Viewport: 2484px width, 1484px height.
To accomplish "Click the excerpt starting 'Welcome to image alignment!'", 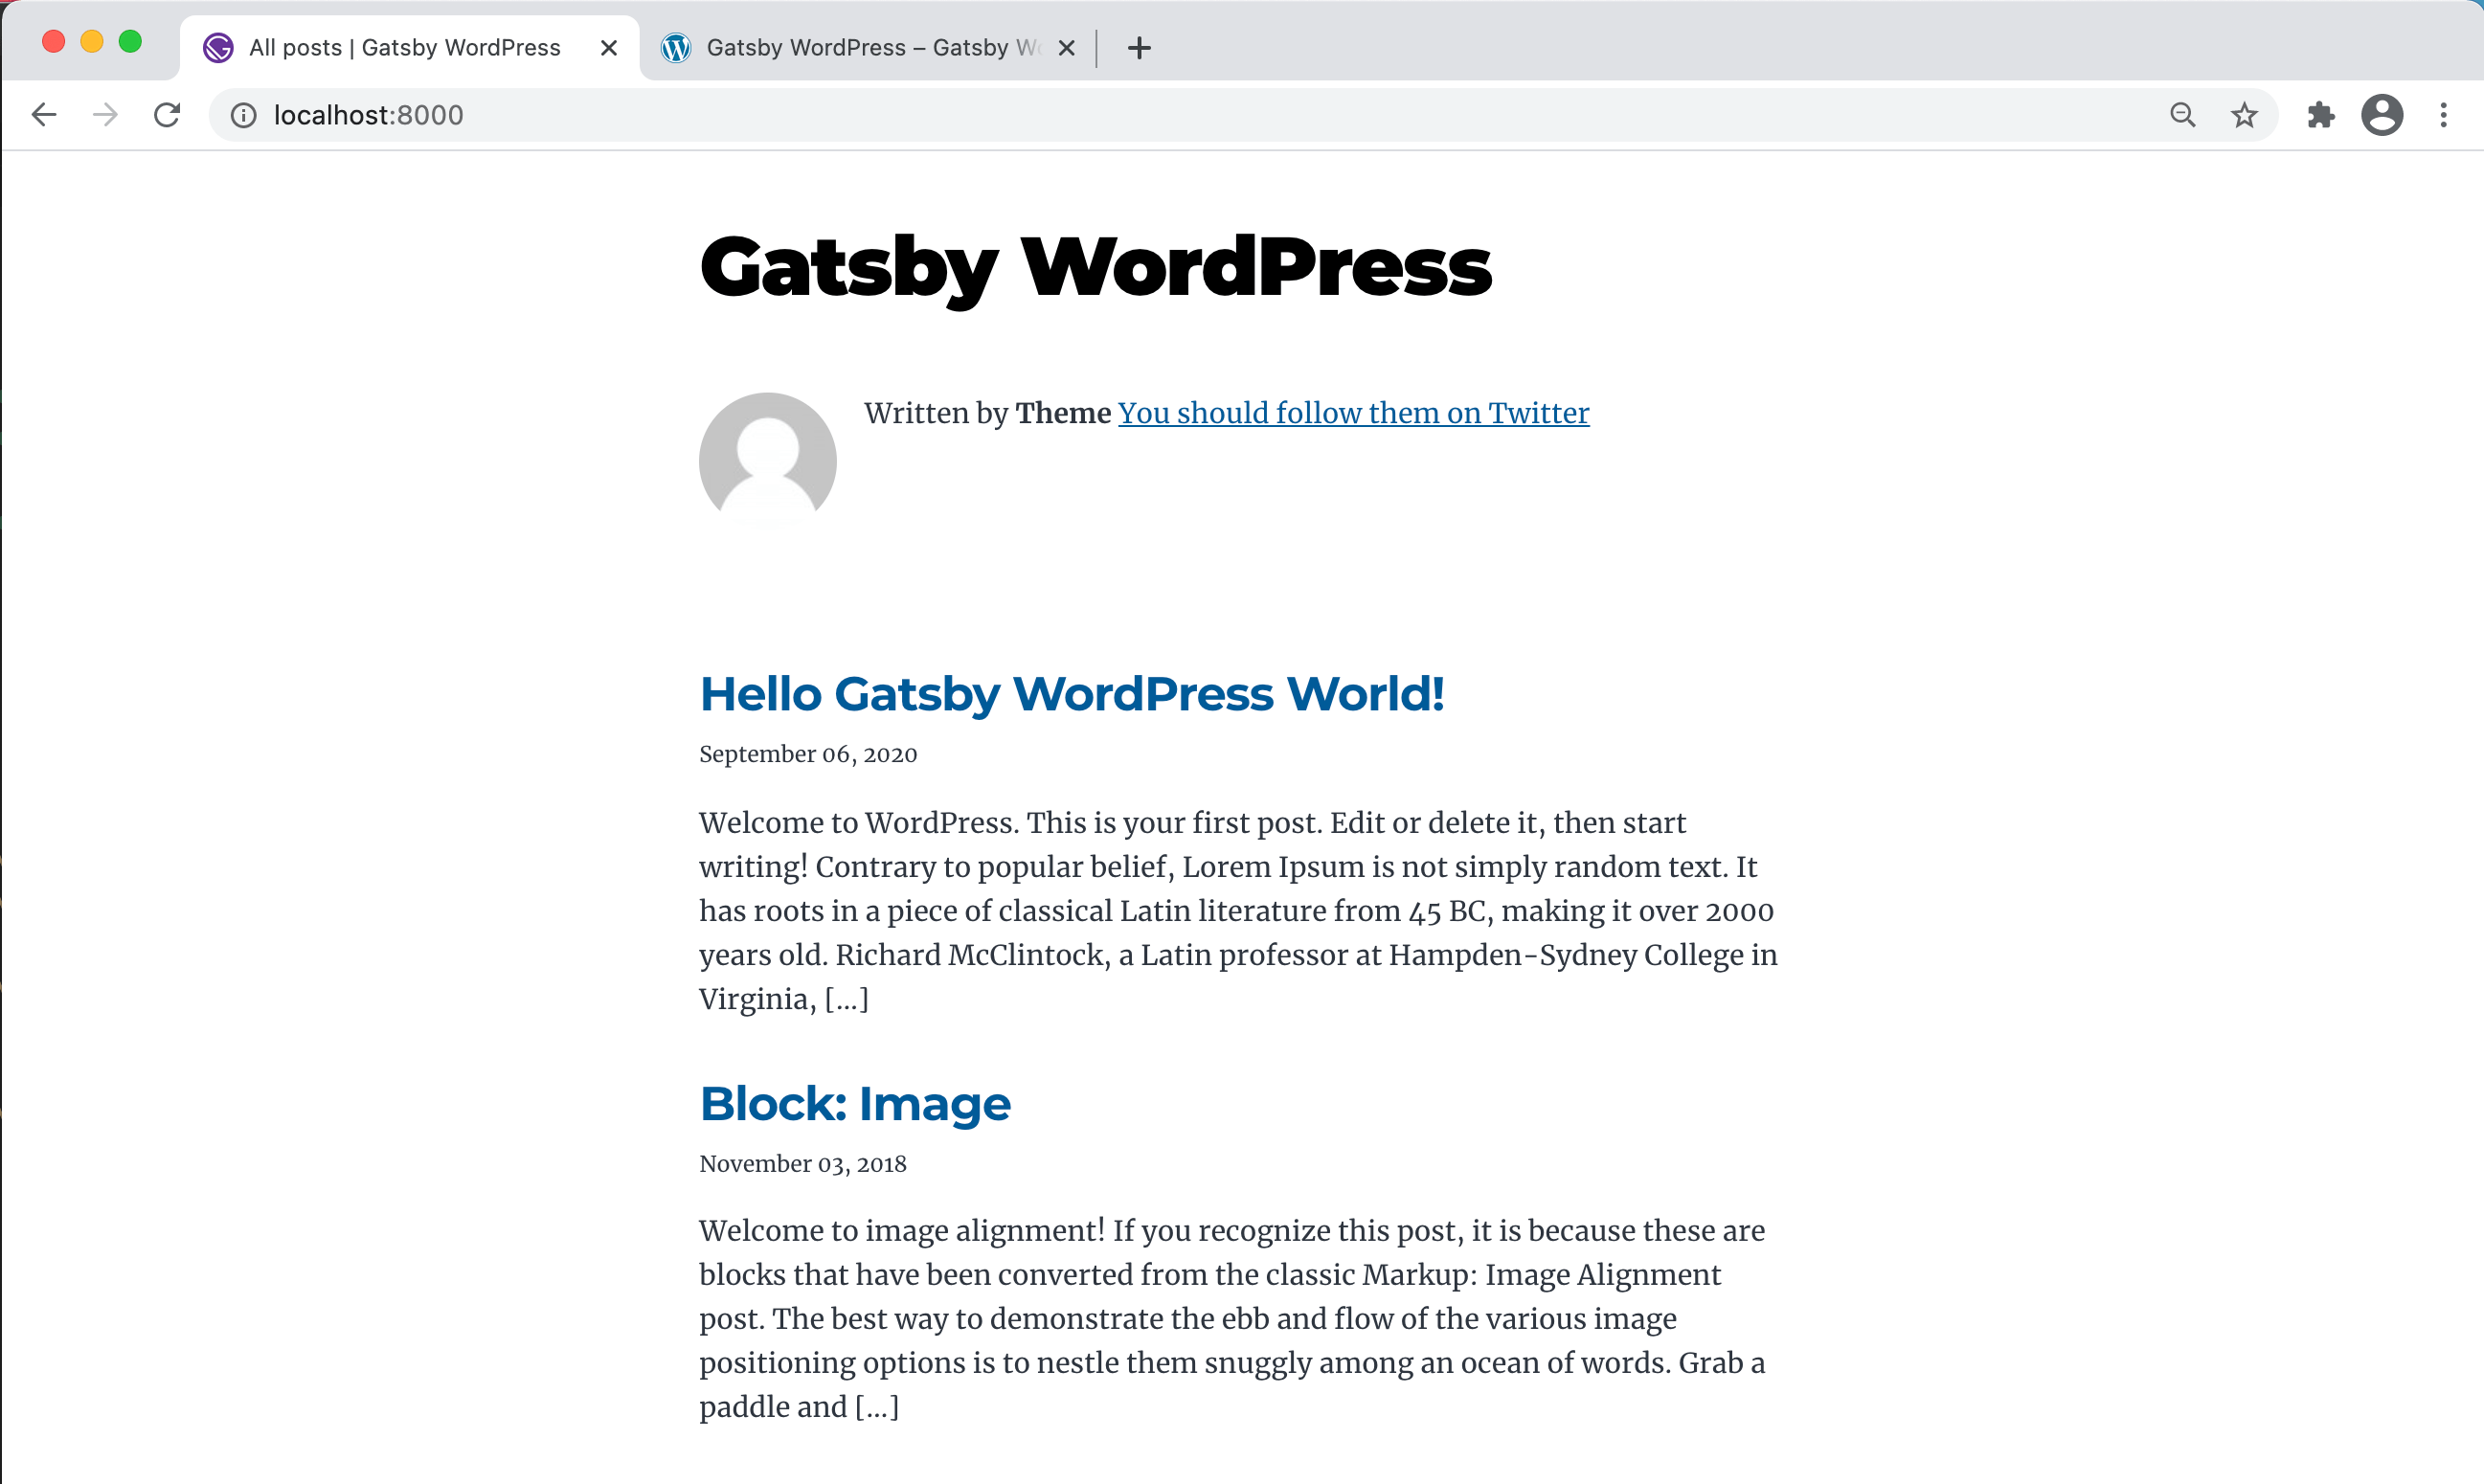I will click(1232, 1319).
